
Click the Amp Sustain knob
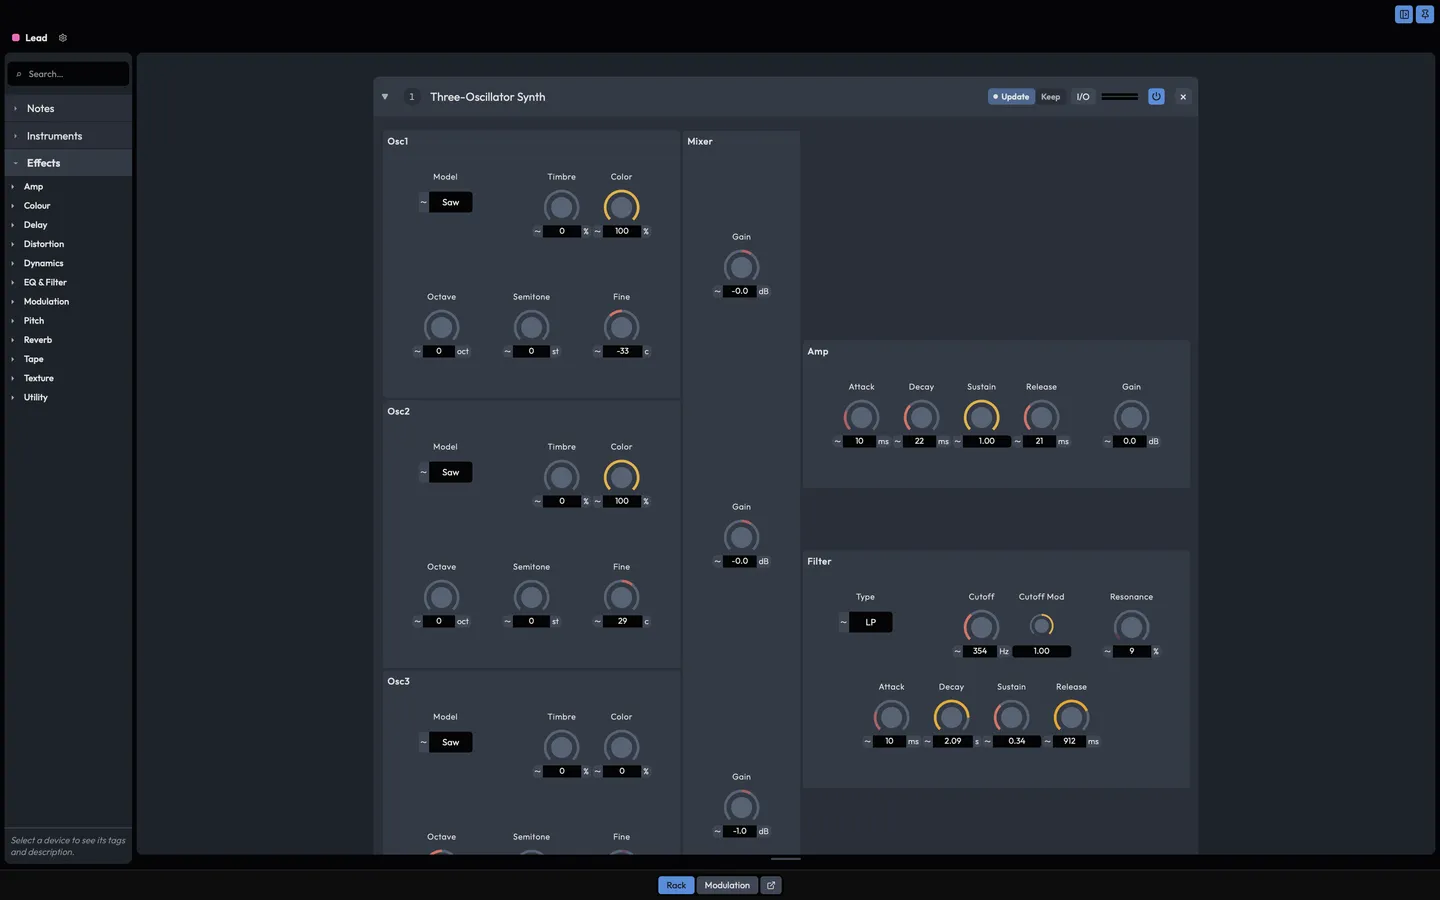point(981,417)
